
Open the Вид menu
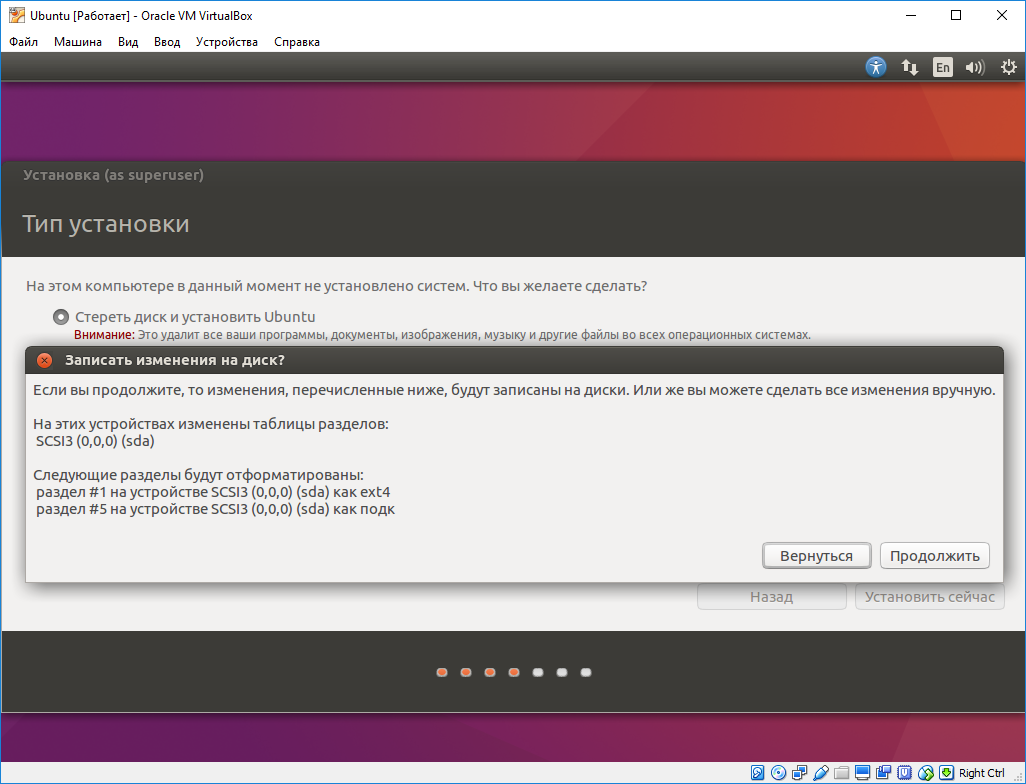[x=128, y=42]
